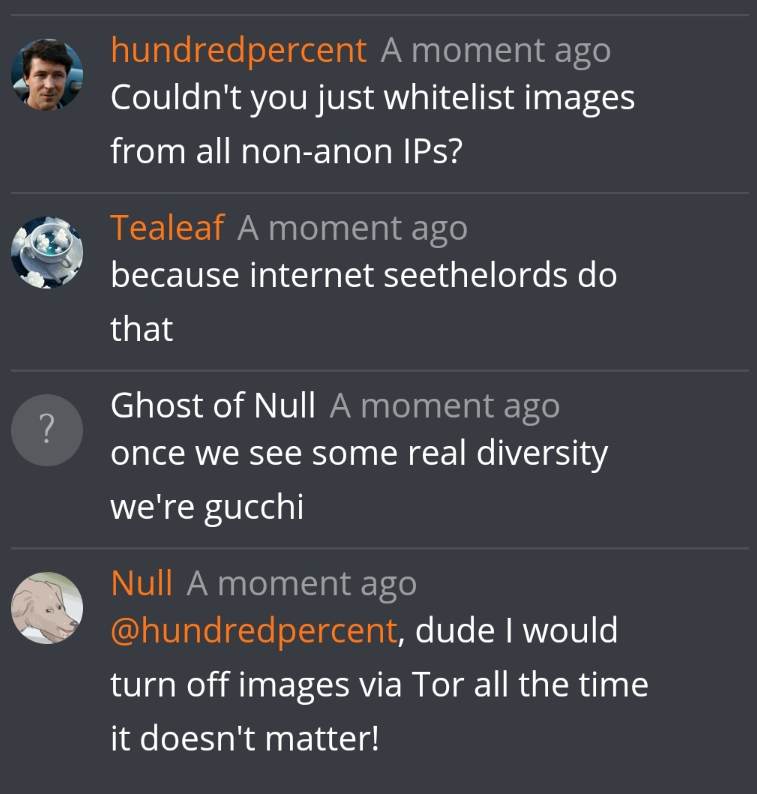
Task: Click the Ghost of Null username
Action: point(213,406)
